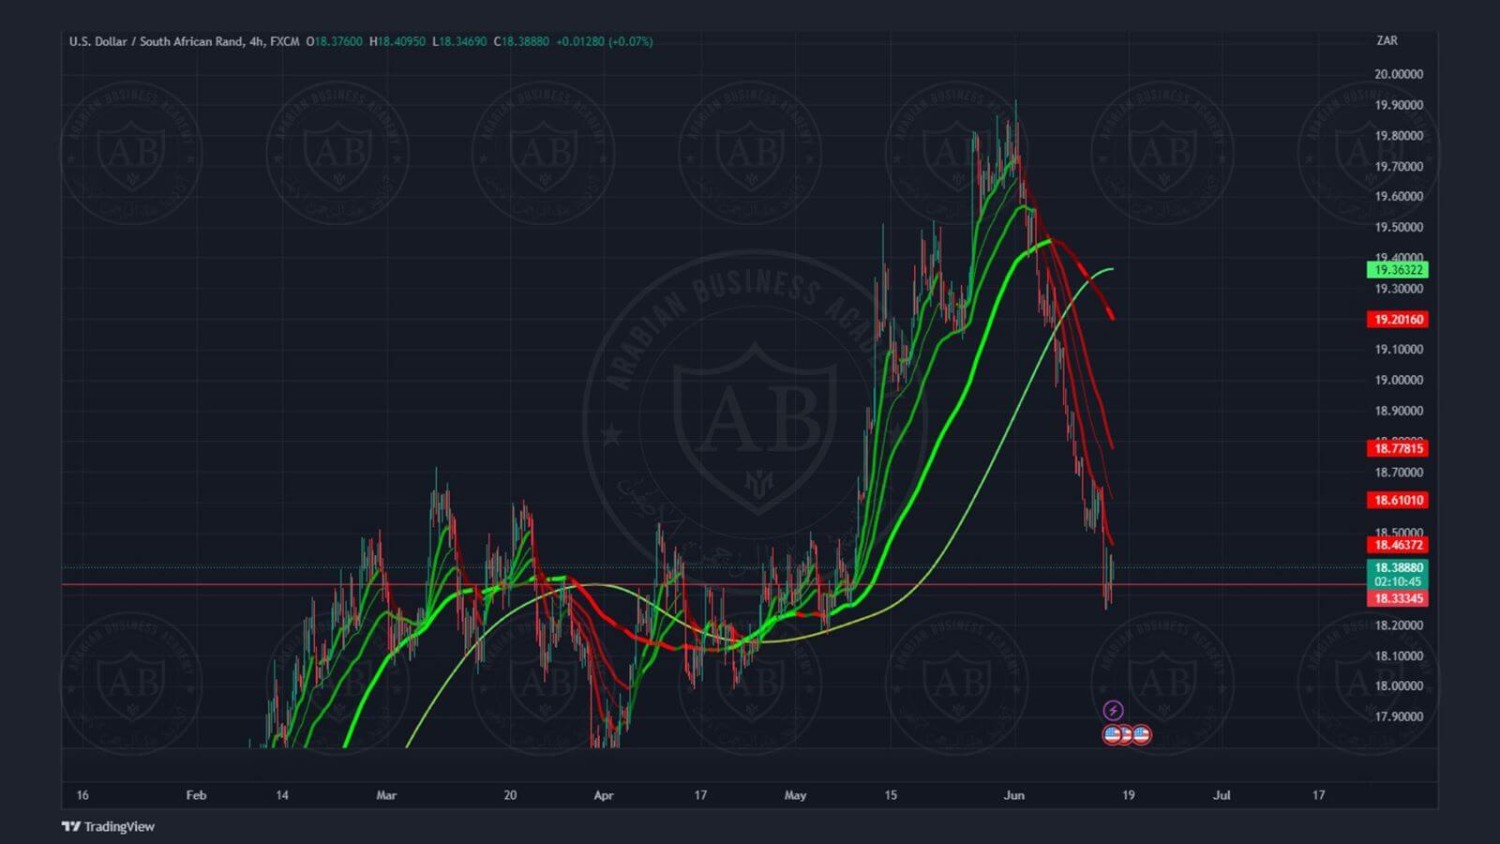Open the rightmost US flag economic event

[x=1141, y=735]
